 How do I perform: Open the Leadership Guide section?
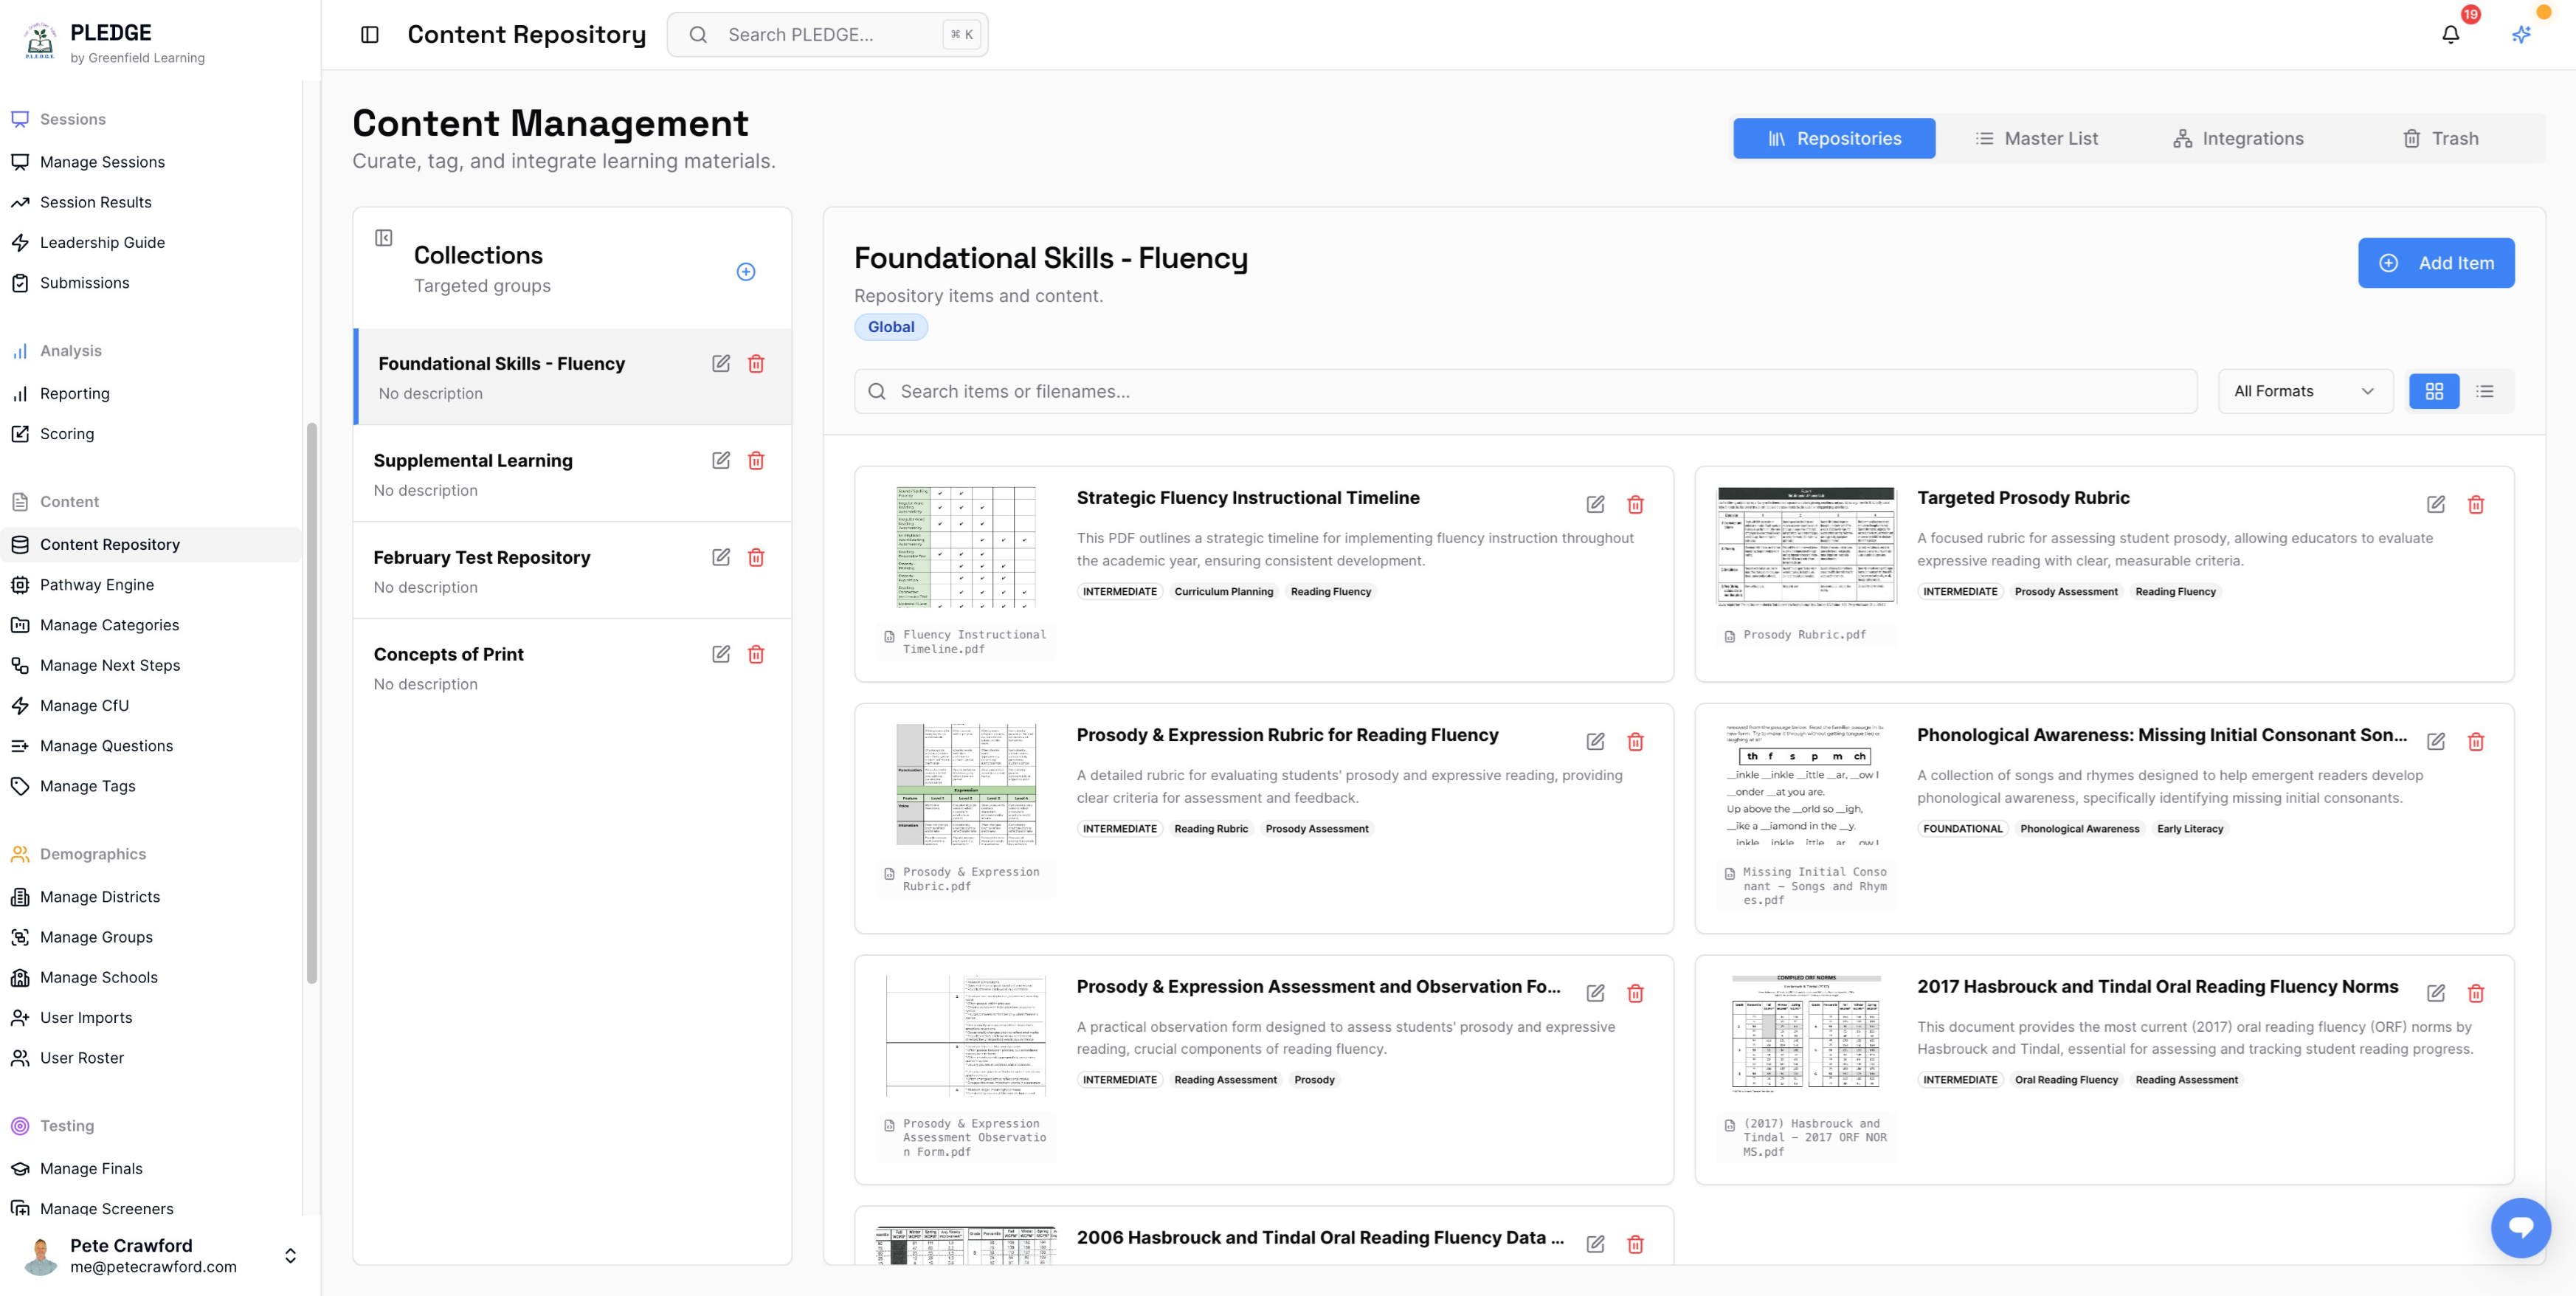[102, 242]
